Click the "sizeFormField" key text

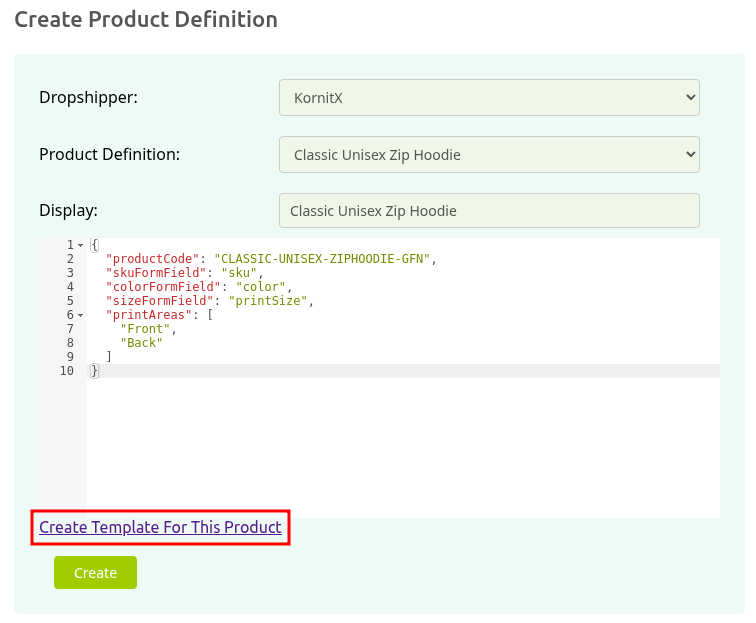160,300
